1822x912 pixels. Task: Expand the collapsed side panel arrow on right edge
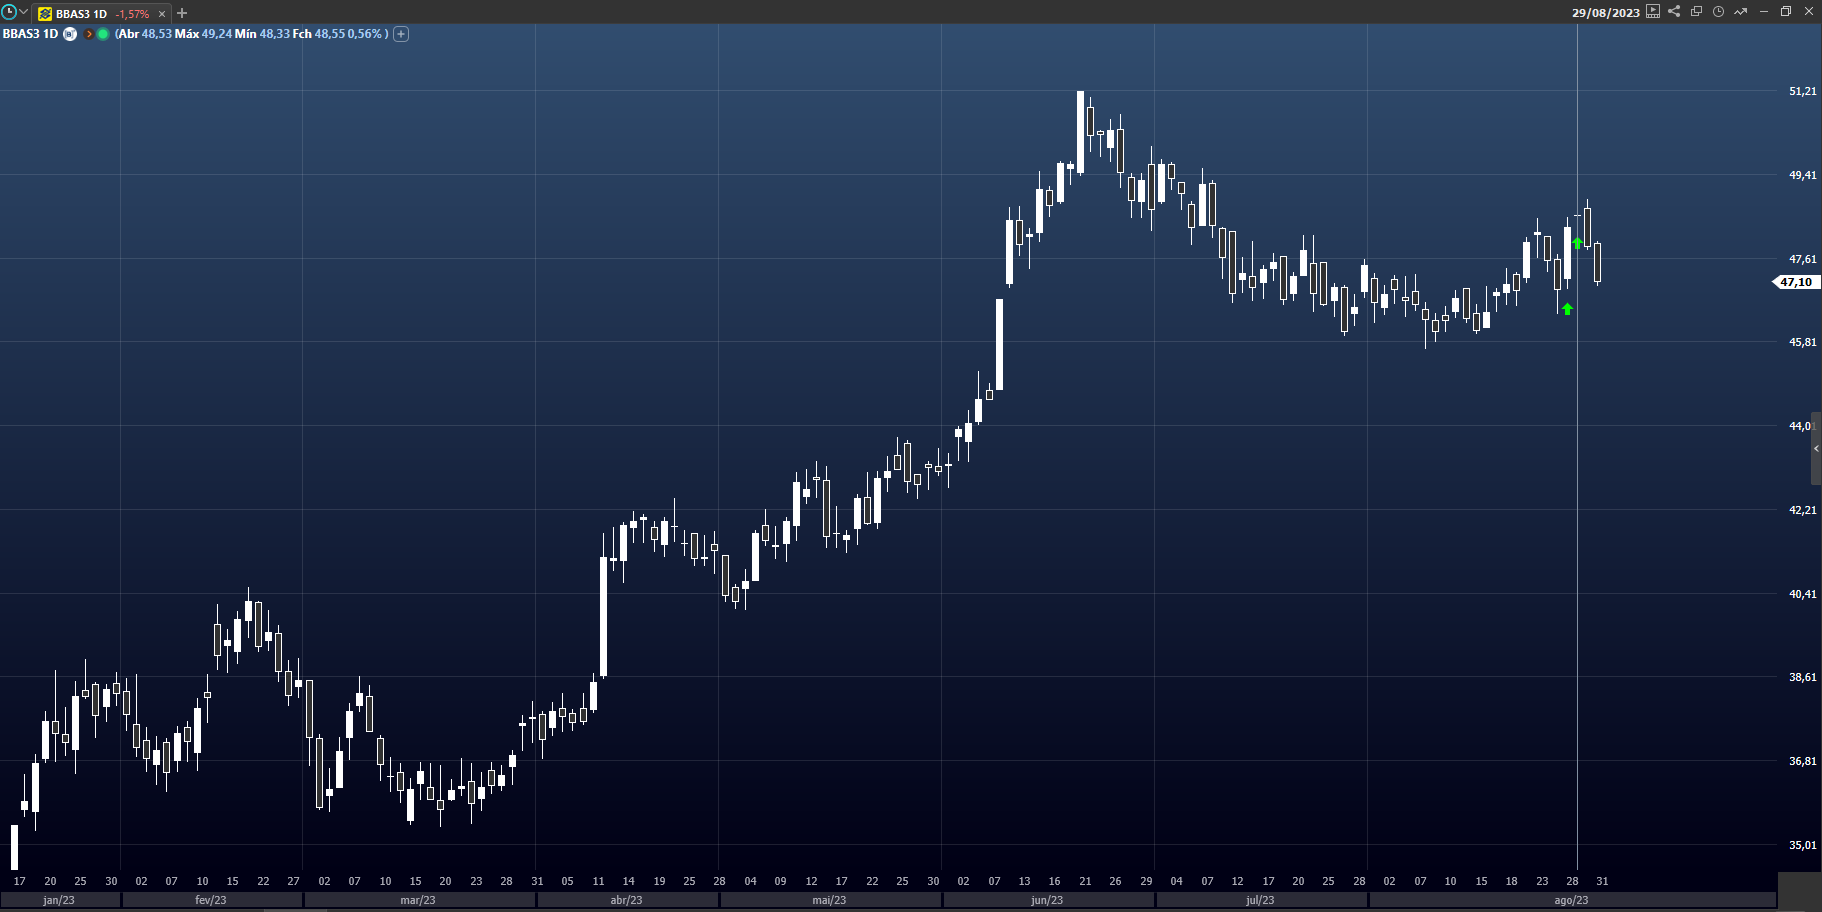[x=1816, y=449]
